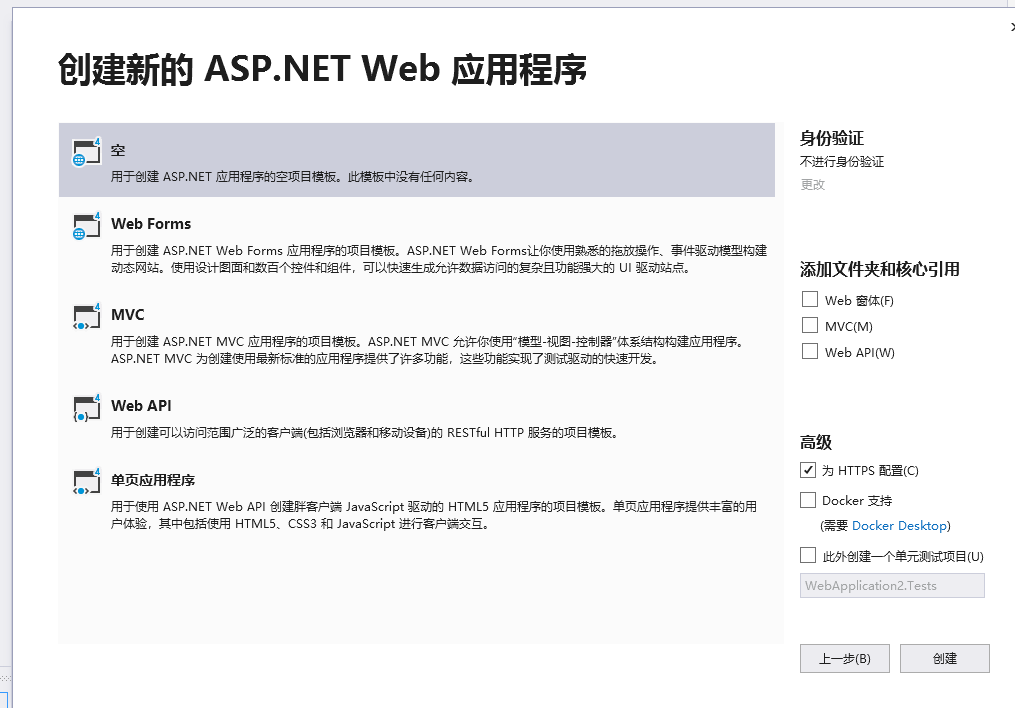Uncheck 为 HTTPS 配置(C) checkbox

(x=808, y=470)
